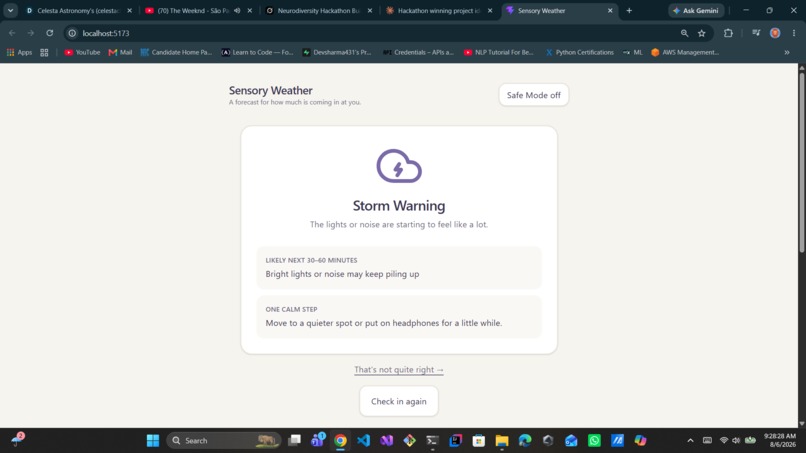Open the Candidate Home Pa... bookmark
806x453 pixels.
[x=176, y=52]
